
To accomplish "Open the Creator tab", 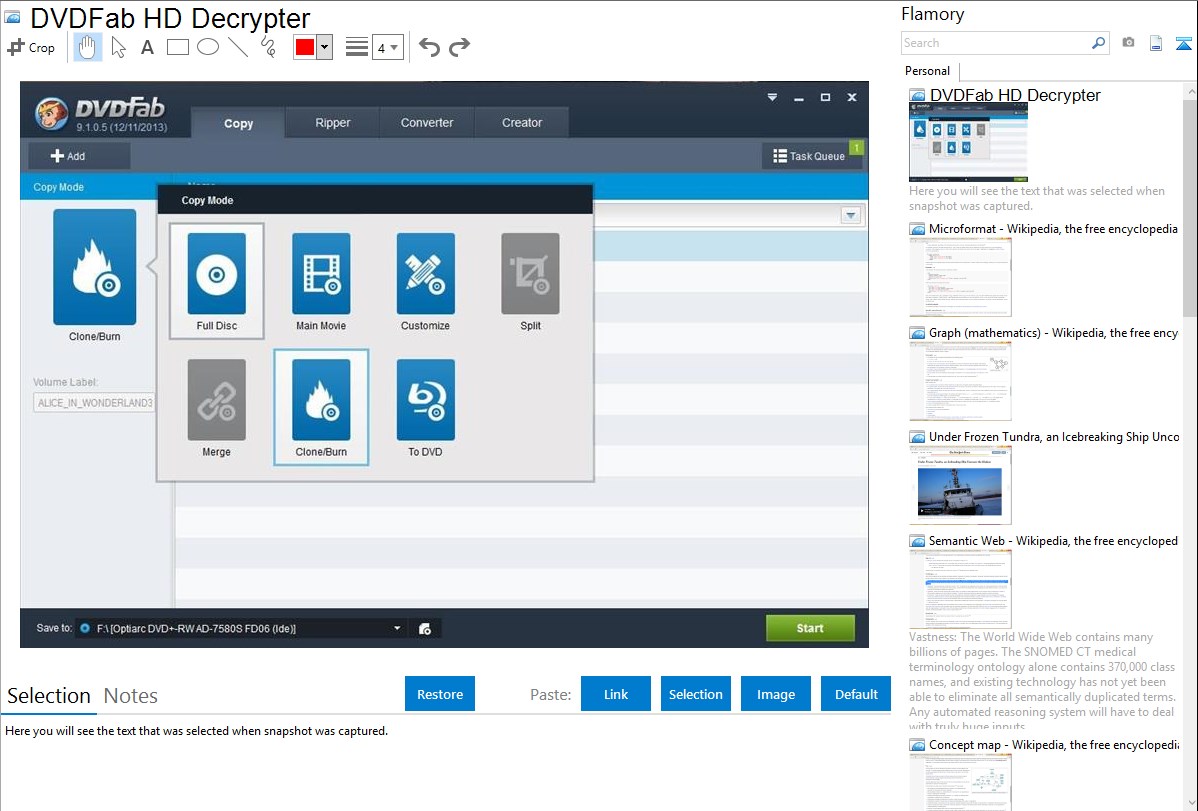I will 522,122.
